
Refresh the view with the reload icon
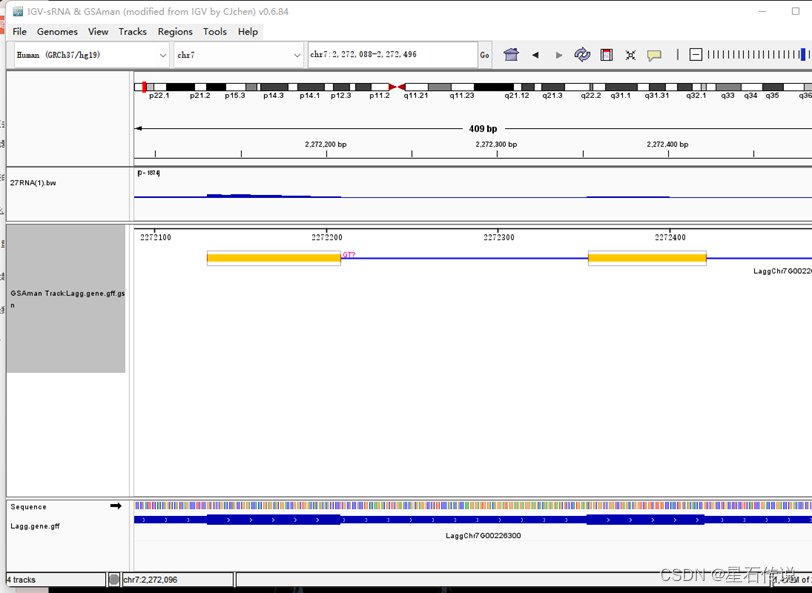(582, 54)
